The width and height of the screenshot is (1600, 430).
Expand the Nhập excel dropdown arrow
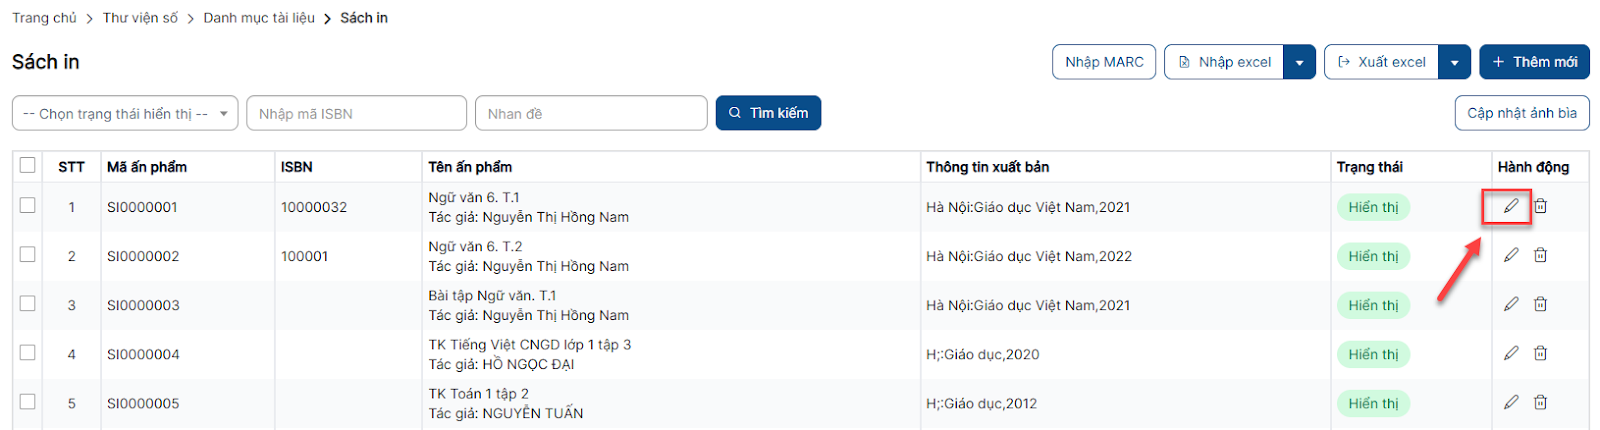click(1299, 62)
